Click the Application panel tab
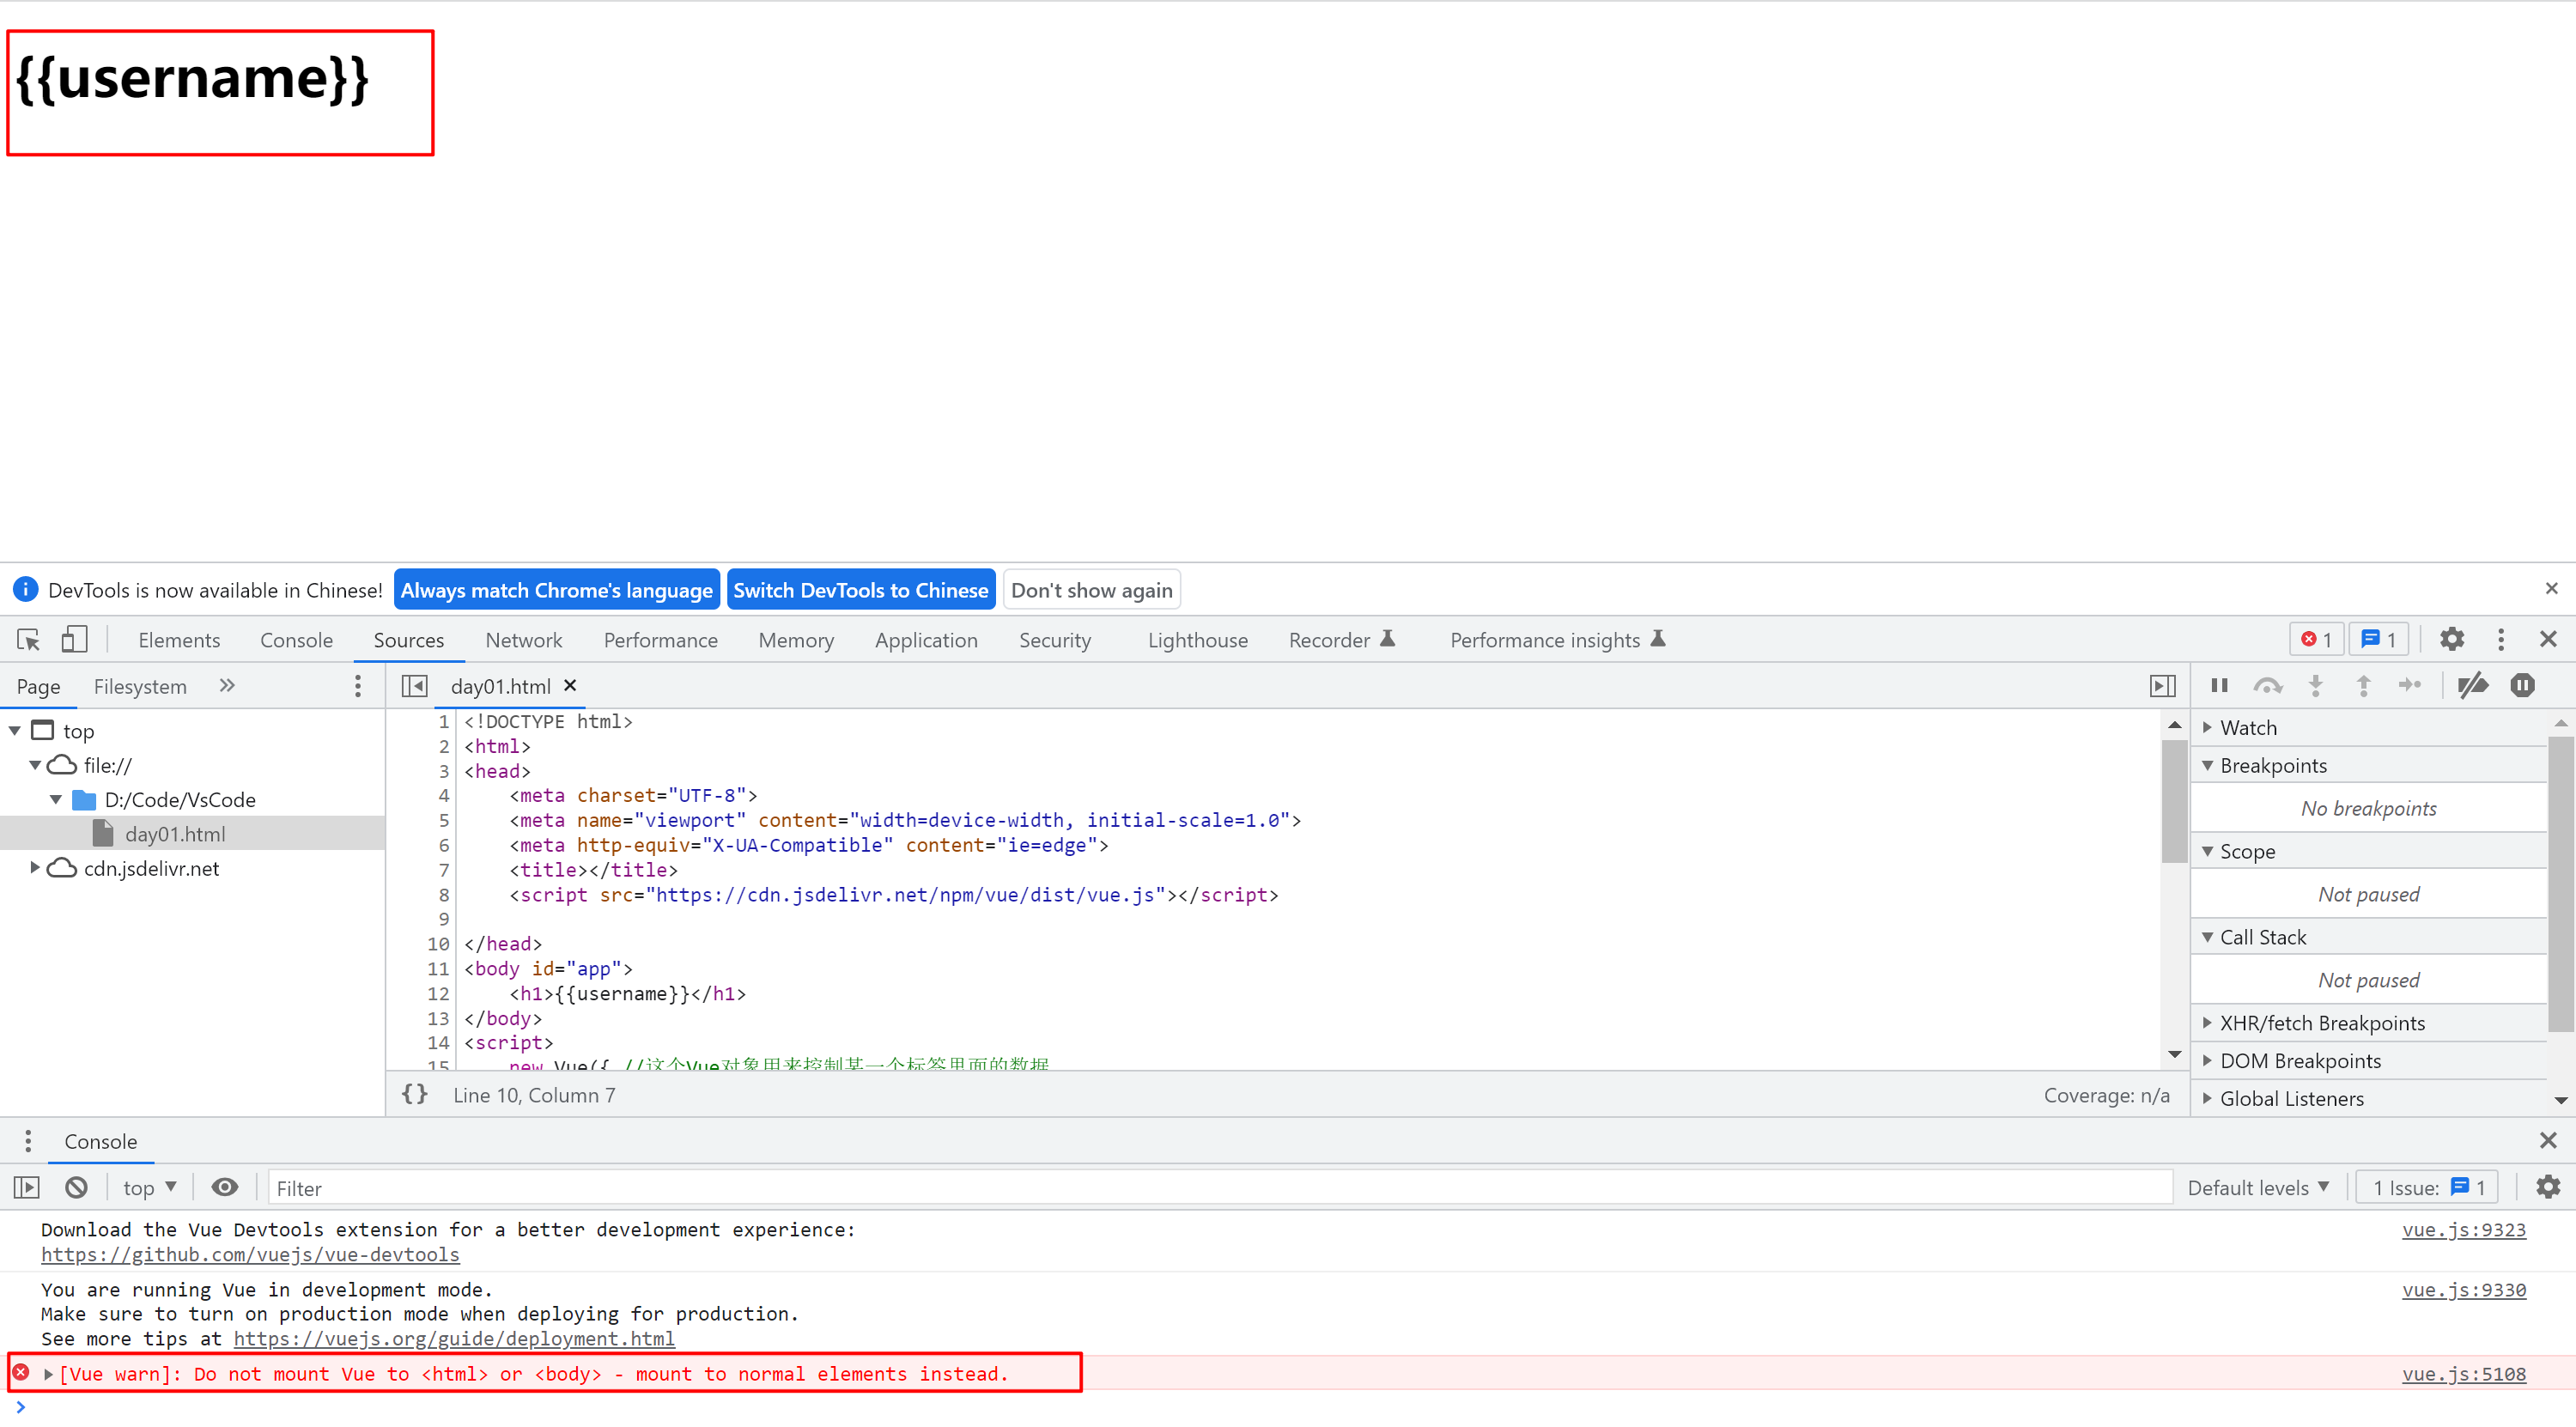Screen dimensions: 2576x1427 (x=926, y=640)
